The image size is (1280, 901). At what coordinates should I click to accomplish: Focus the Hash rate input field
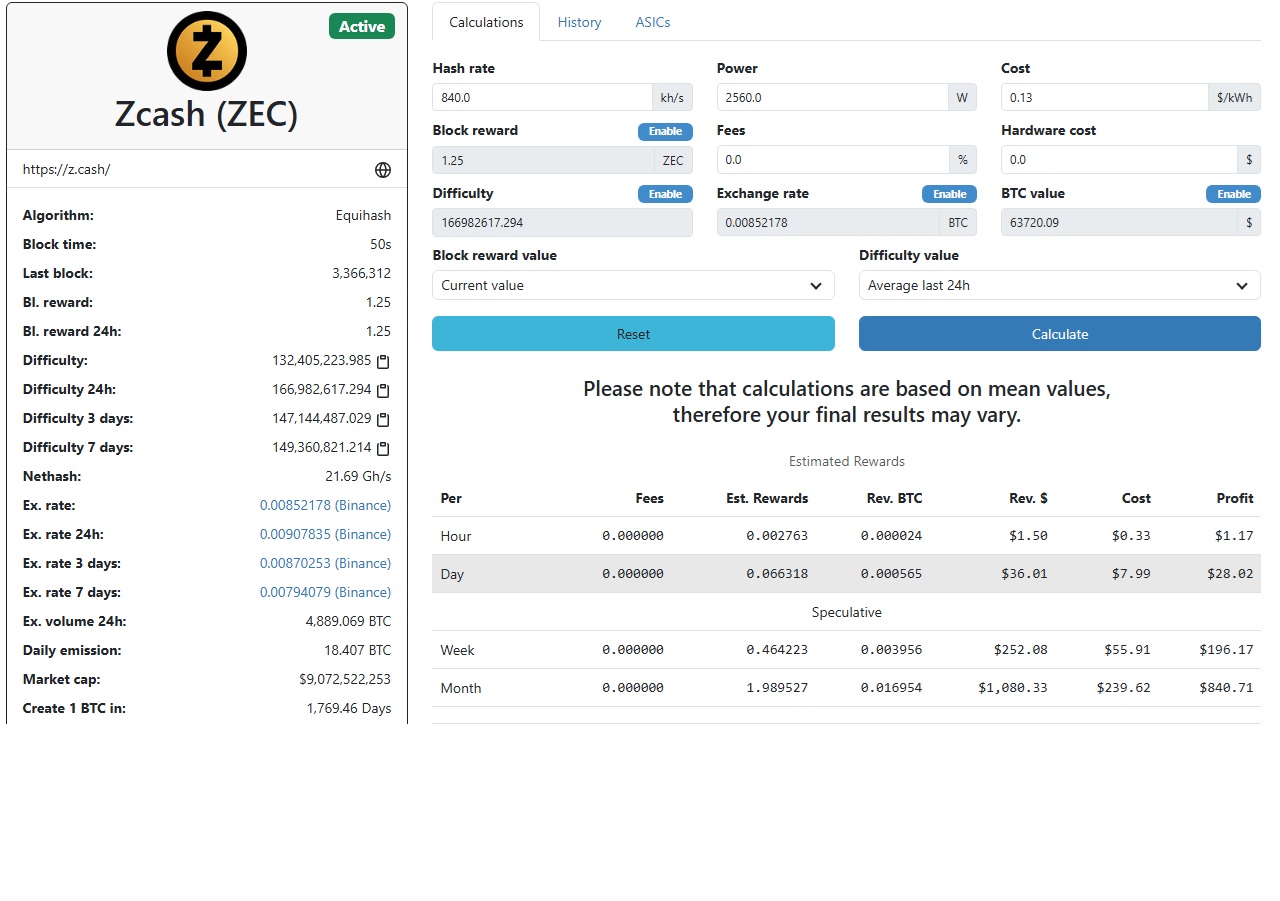[542, 97]
